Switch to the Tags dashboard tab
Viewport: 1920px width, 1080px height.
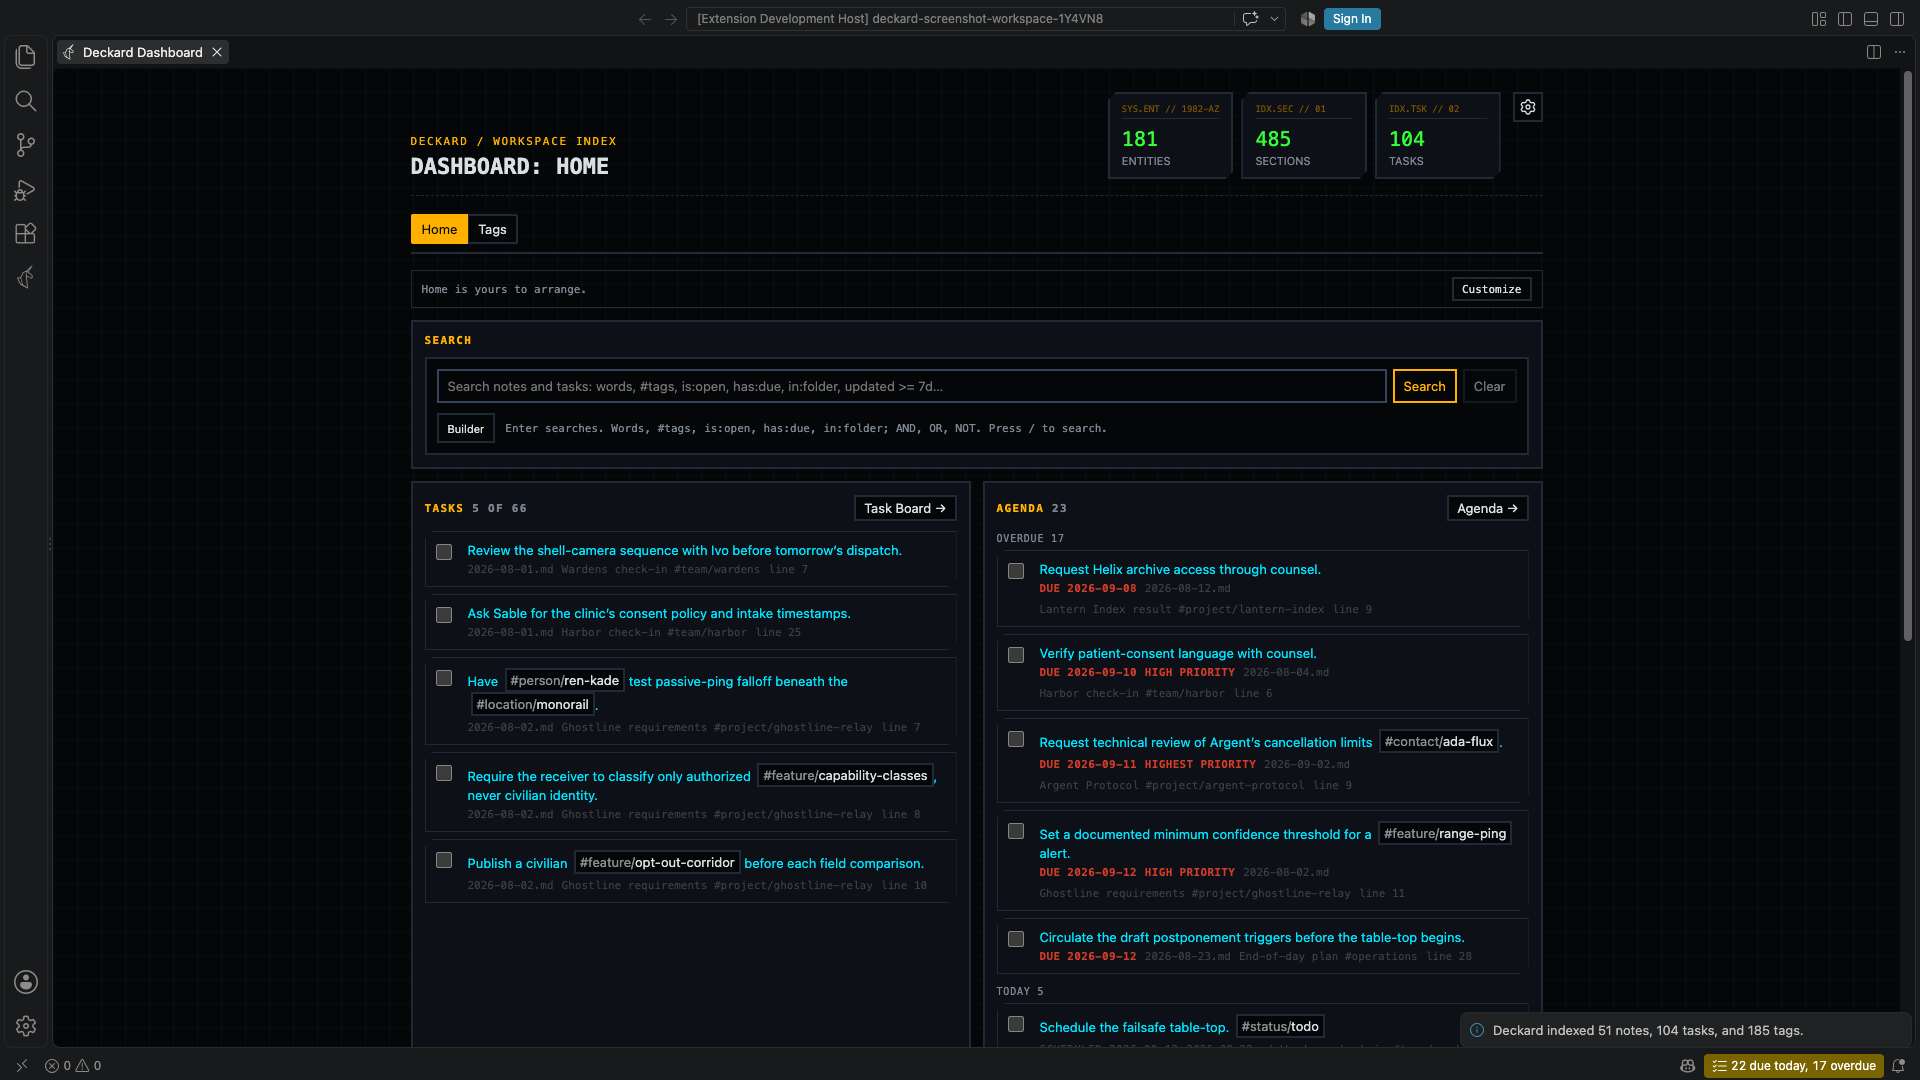[492, 229]
